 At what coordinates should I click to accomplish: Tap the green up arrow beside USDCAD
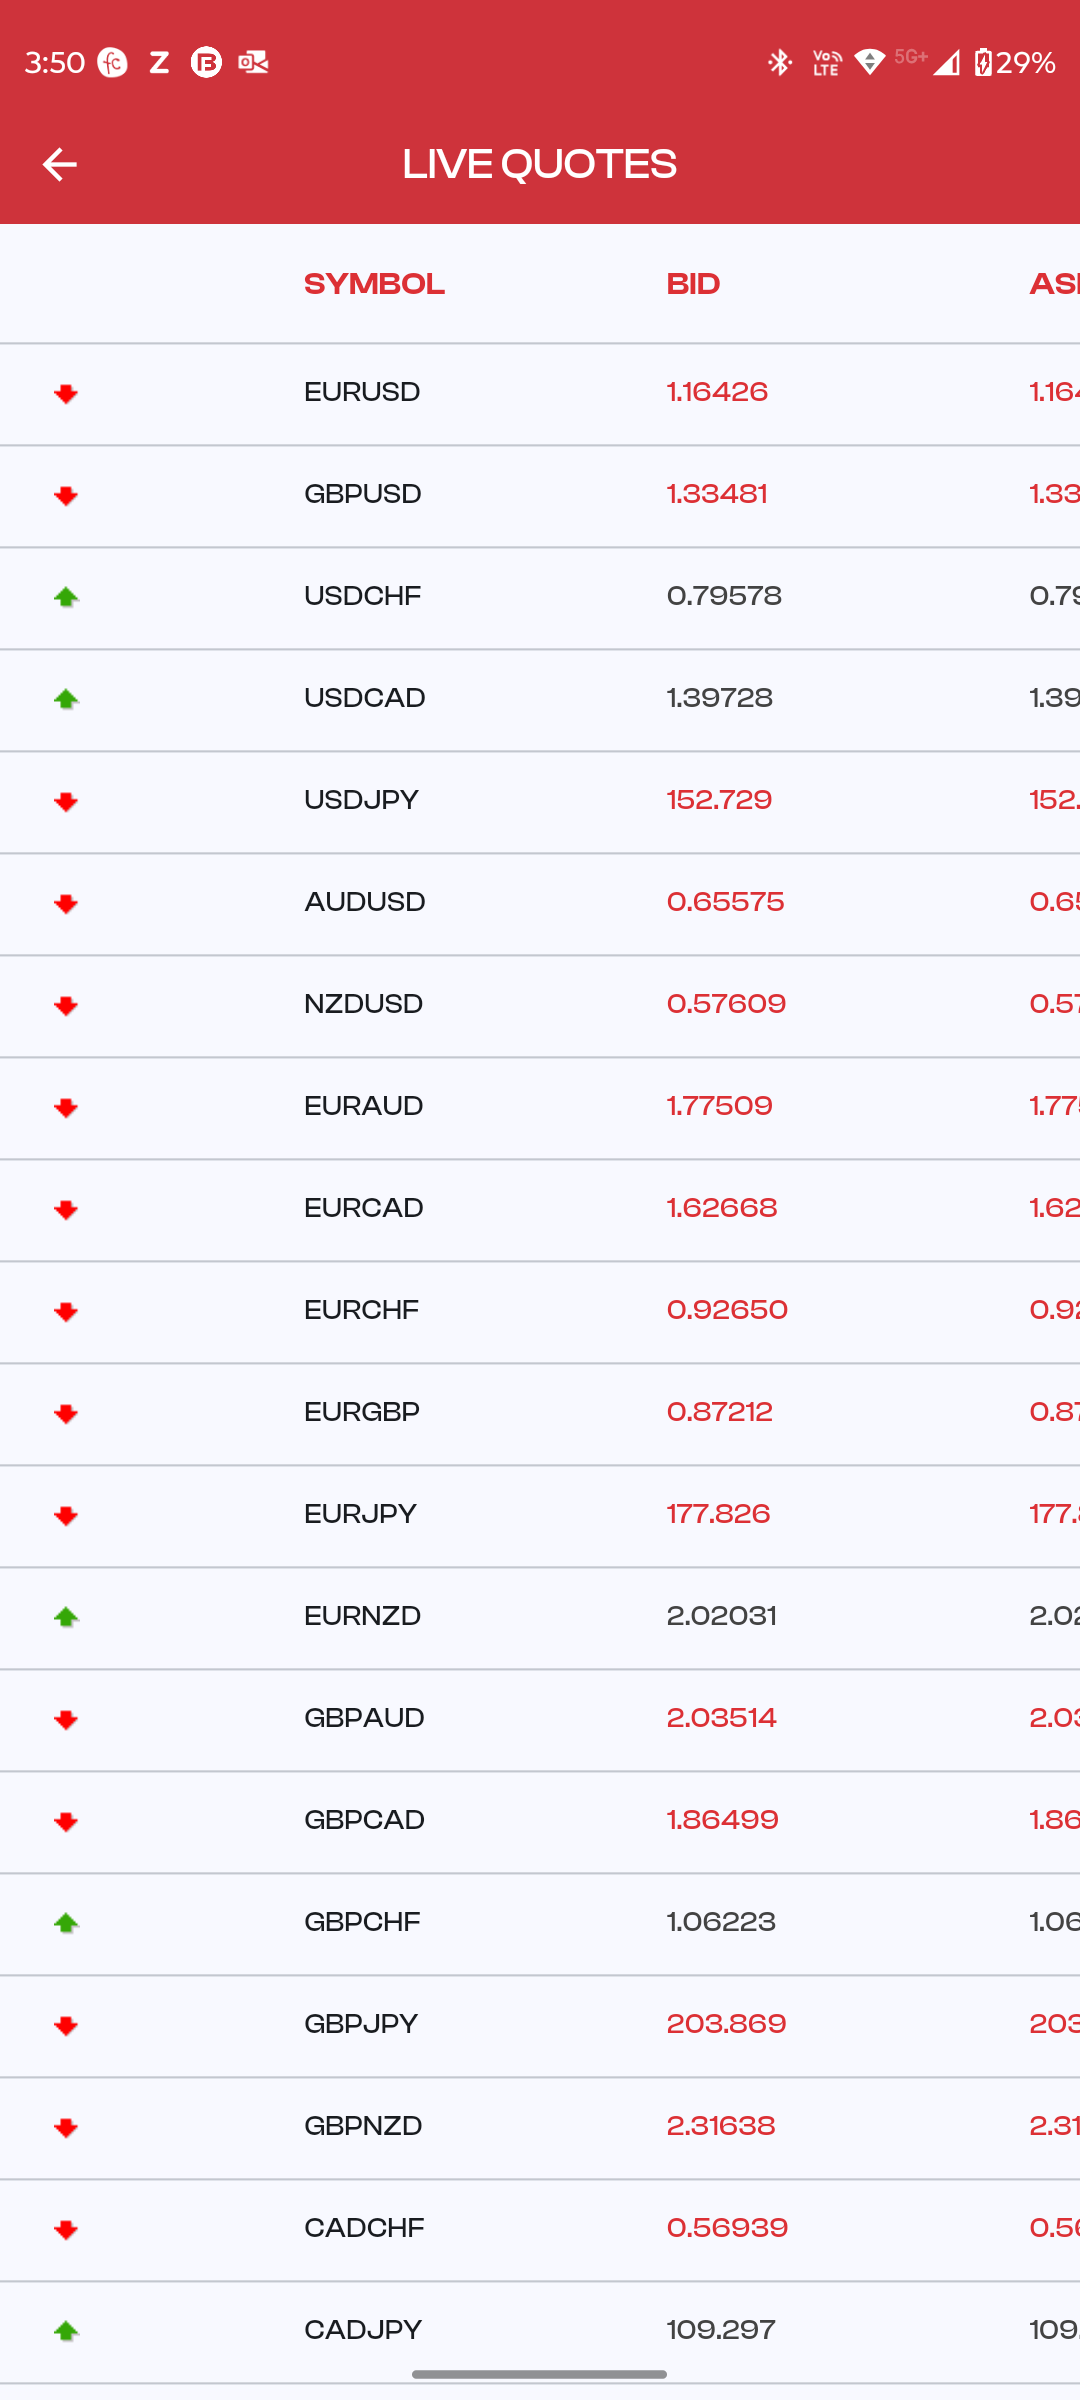(66, 699)
